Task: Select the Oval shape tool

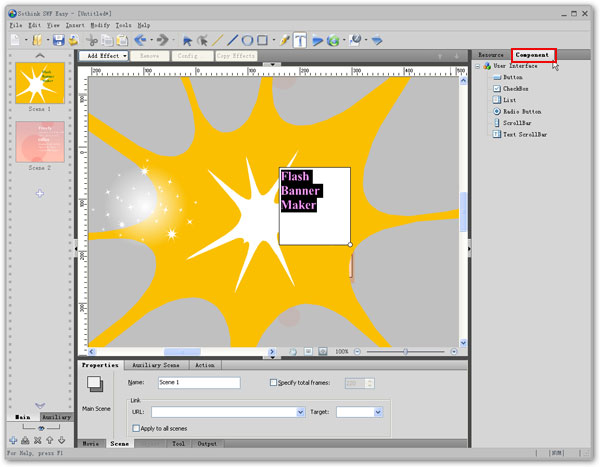Action: click(247, 40)
